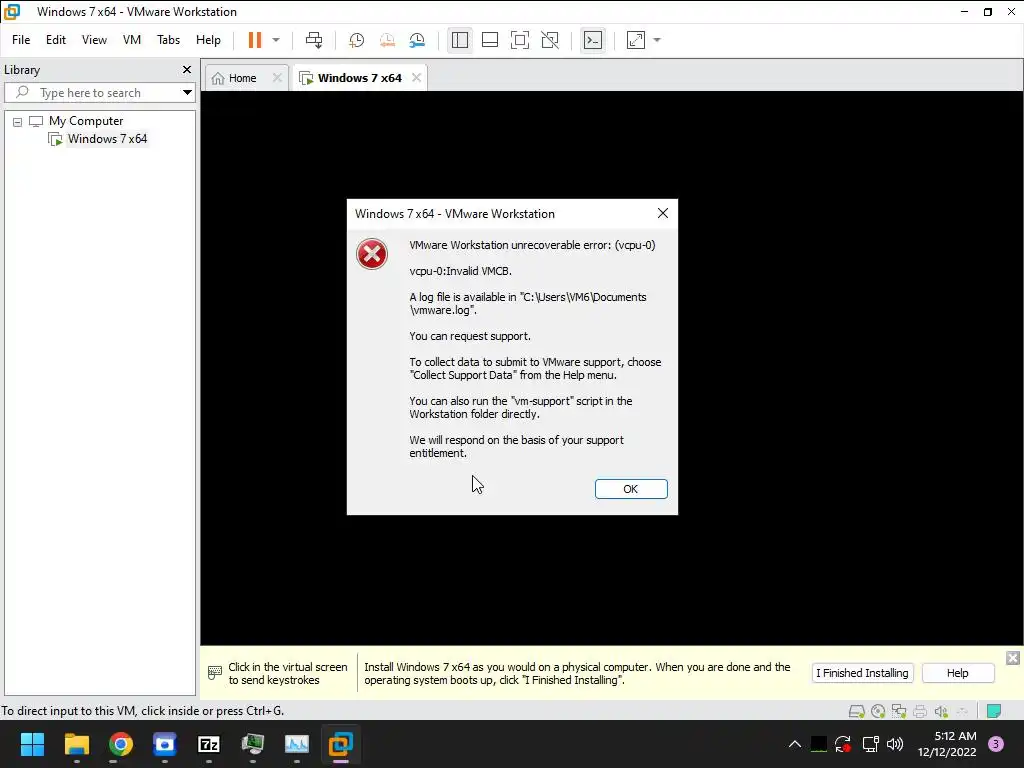Click the USB controller status bar icon
The height and width of the screenshot is (768, 1024).
click(x=962, y=711)
